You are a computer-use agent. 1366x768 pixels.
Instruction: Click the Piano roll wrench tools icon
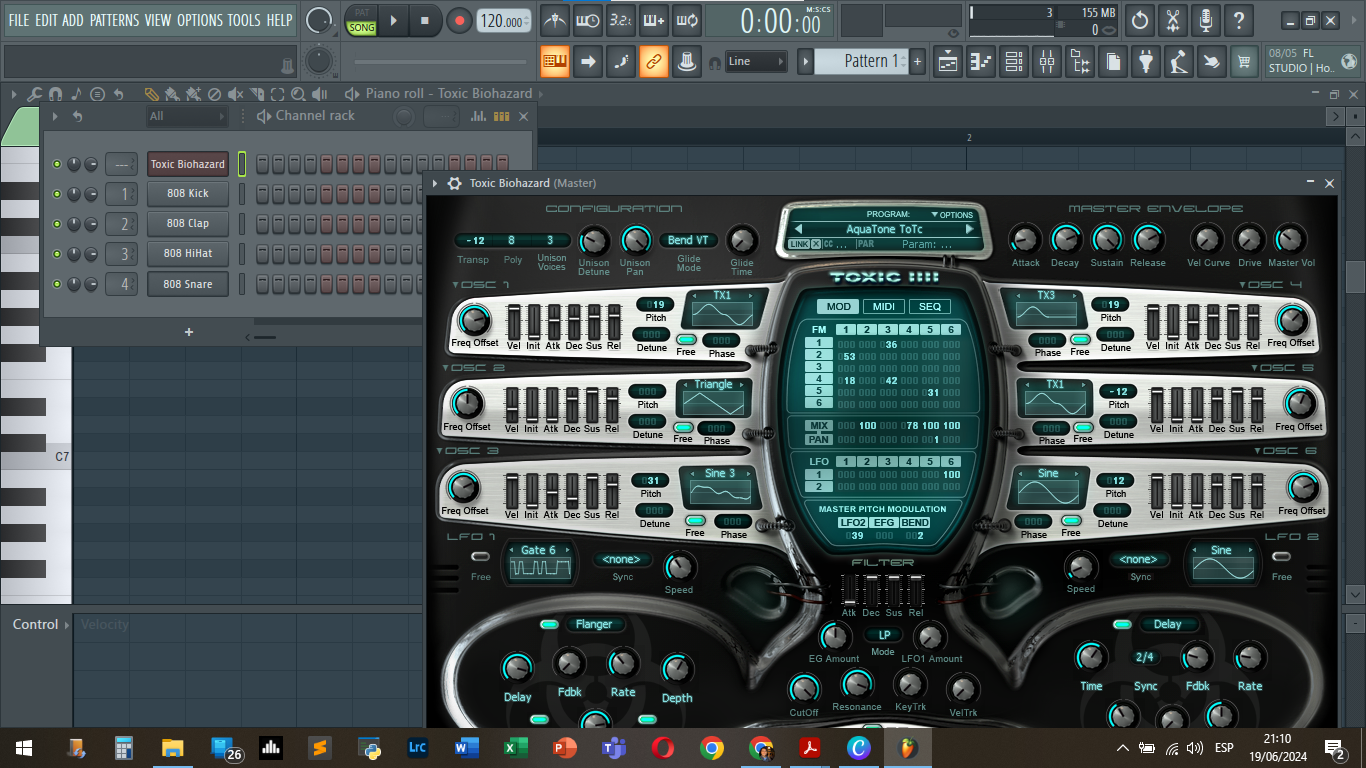coord(34,94)
